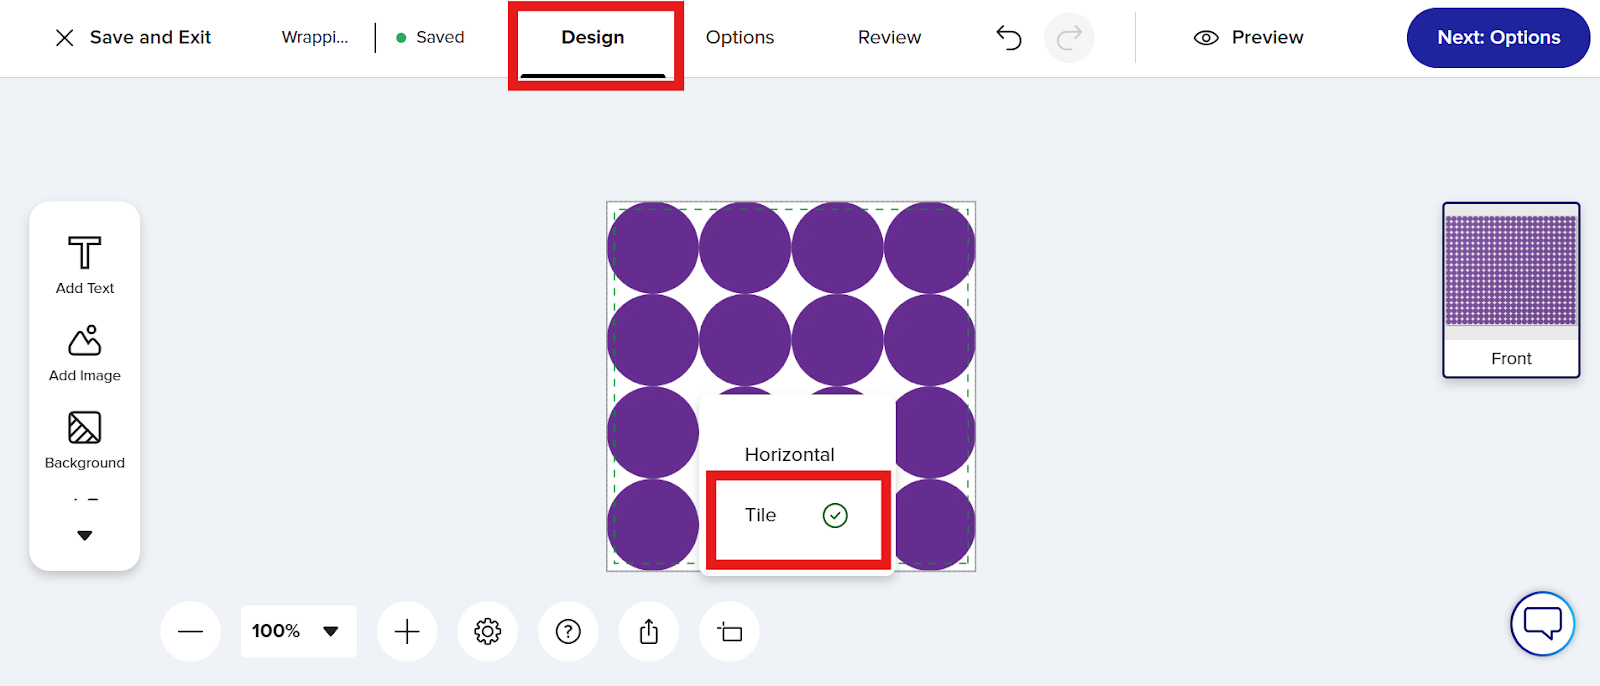Open the Preview view

(1249, 38)
